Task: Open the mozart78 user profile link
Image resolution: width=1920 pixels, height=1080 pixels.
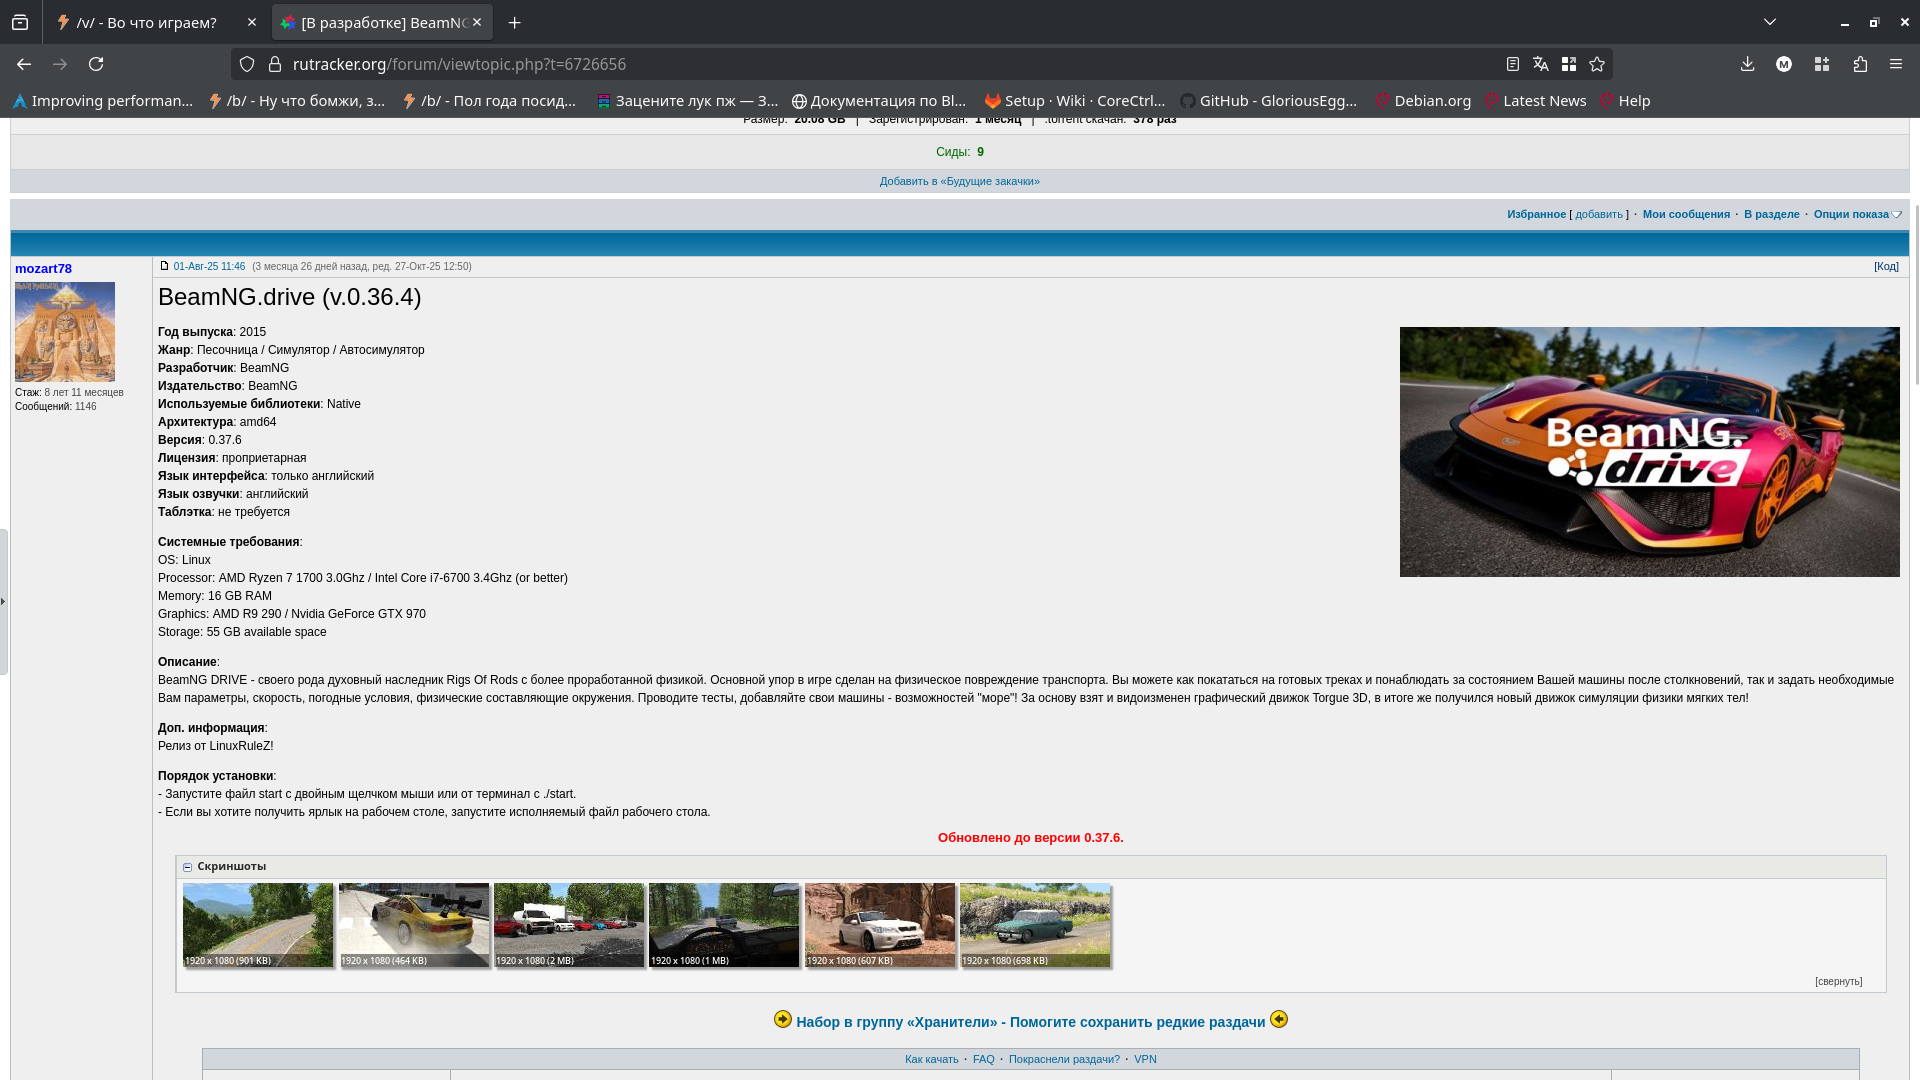Action: pos(43,269)
